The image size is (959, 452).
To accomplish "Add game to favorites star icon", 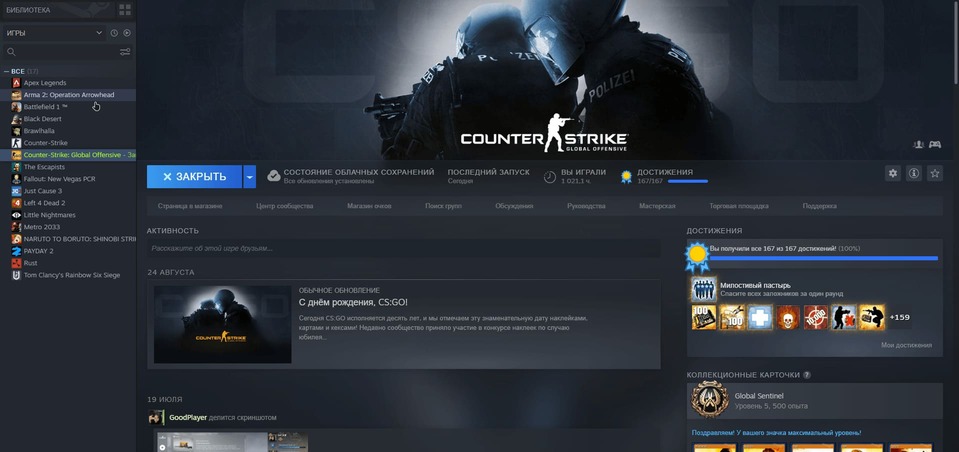I will pos(935,173).
